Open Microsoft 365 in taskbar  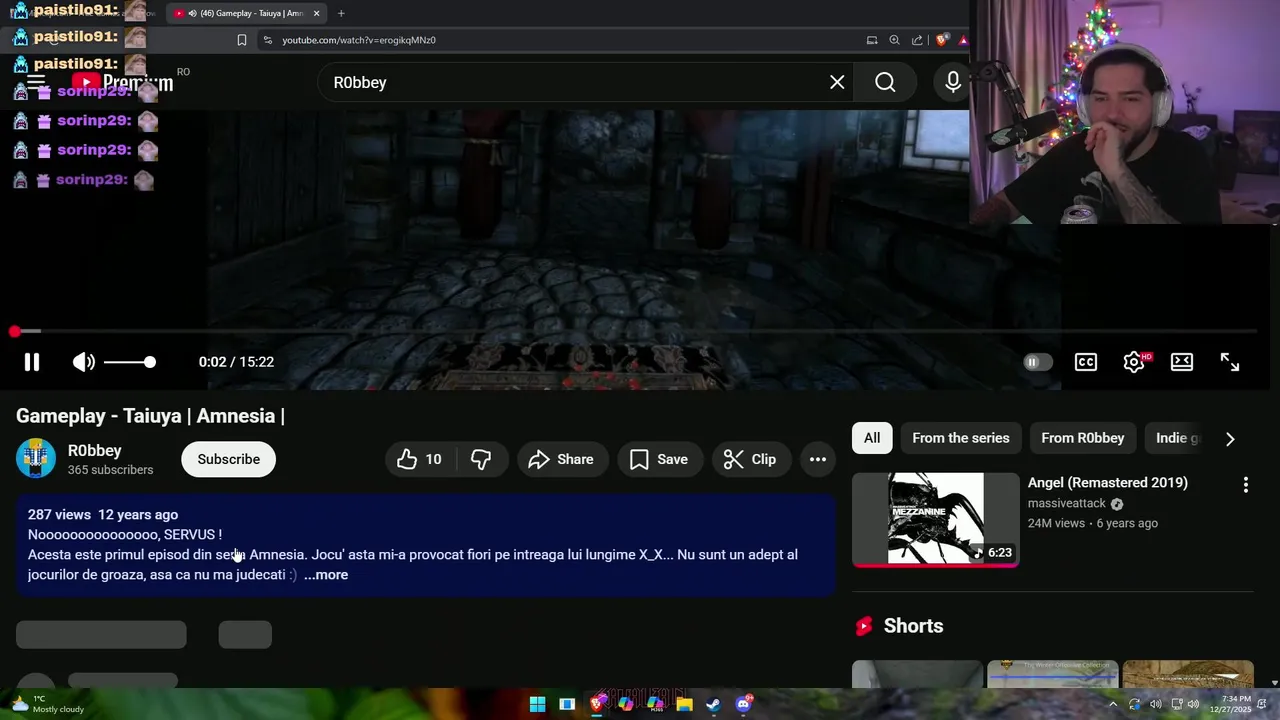point(655,704)
